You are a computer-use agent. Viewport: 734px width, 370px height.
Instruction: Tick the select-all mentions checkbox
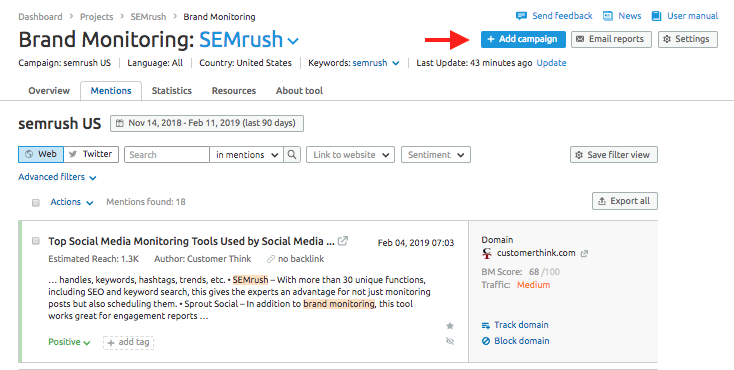coord(36,202)
